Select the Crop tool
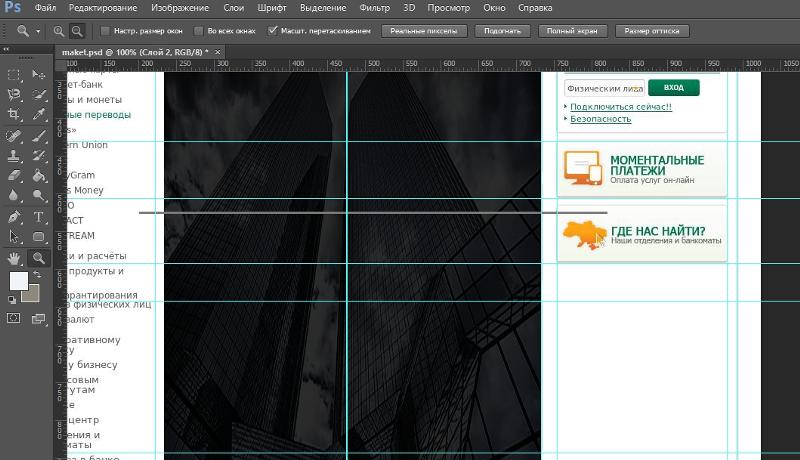The image size is (800, 460). [x=14, y=114]
